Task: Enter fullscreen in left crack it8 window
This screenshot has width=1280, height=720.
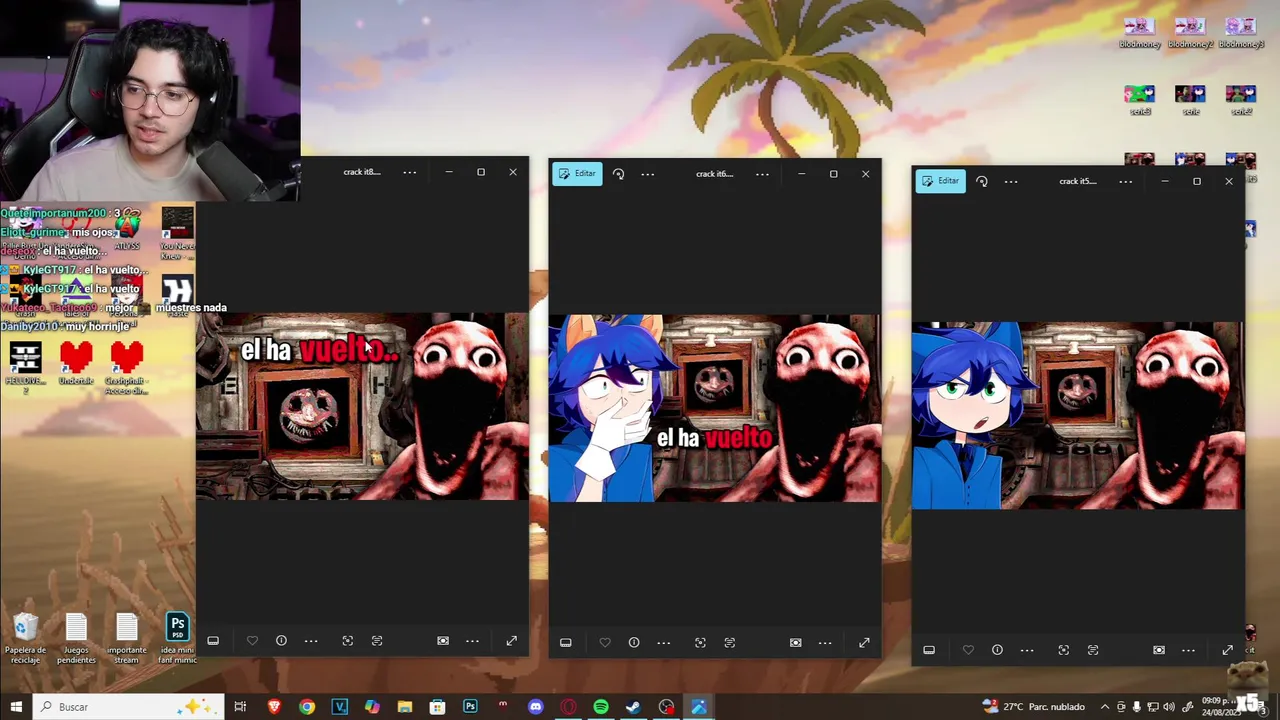Action: click(511, 641)
